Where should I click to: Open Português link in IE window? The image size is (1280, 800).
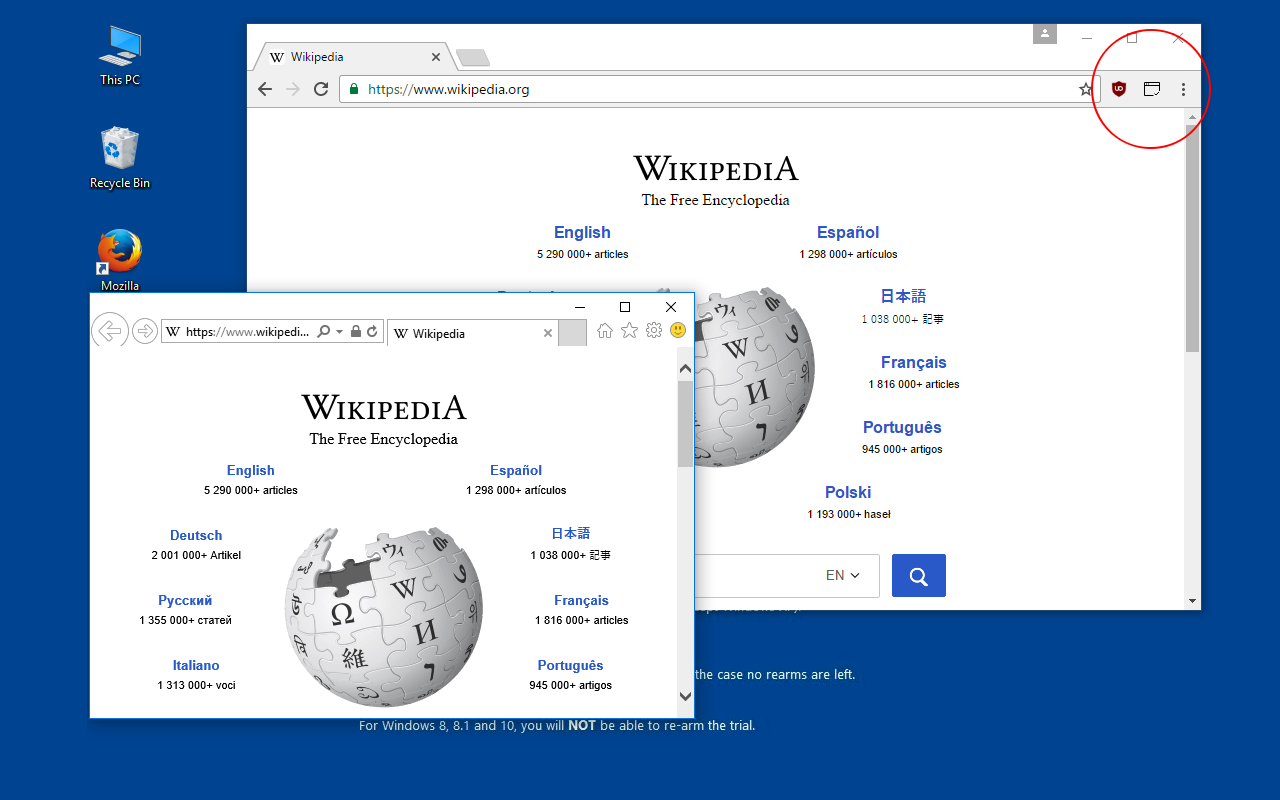coord(571,665)
